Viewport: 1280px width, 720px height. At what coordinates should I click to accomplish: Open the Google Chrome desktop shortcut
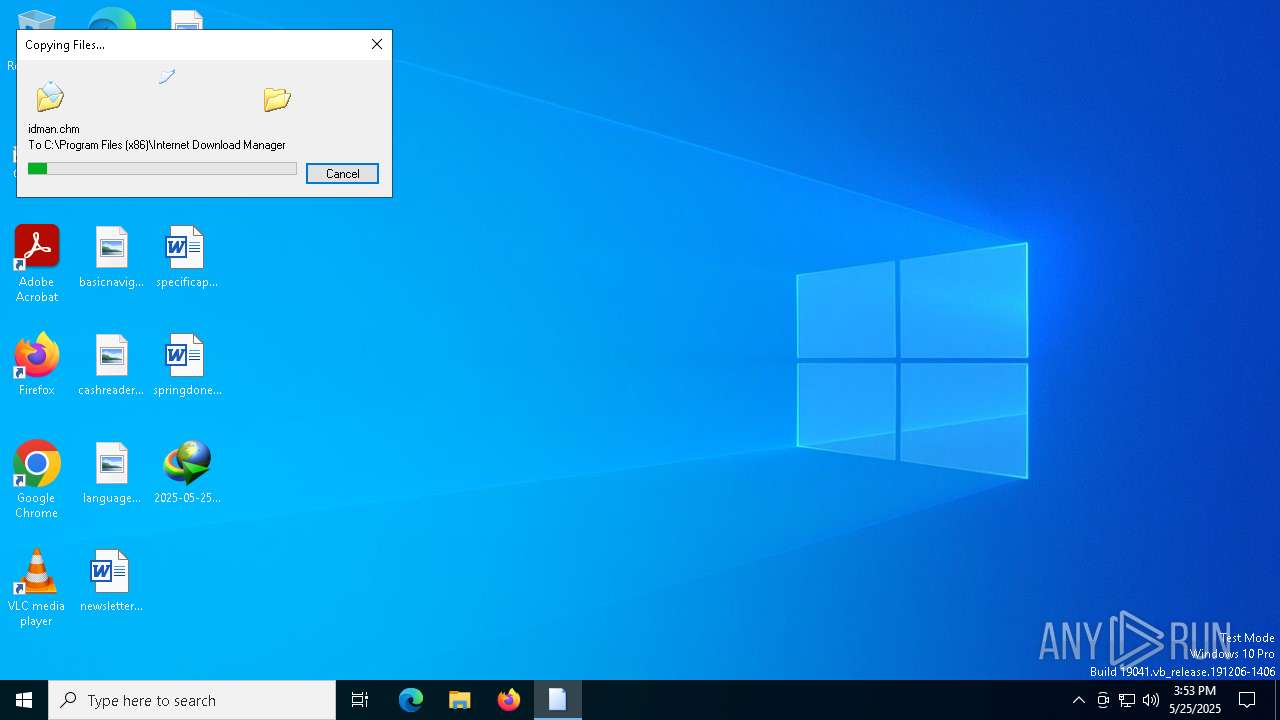point(37,480)
